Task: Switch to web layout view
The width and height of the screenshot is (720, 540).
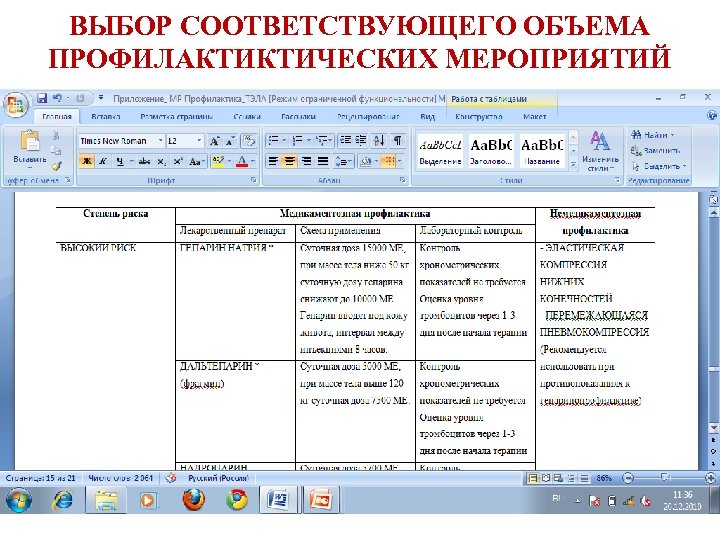Action: [x=558, y=478]
